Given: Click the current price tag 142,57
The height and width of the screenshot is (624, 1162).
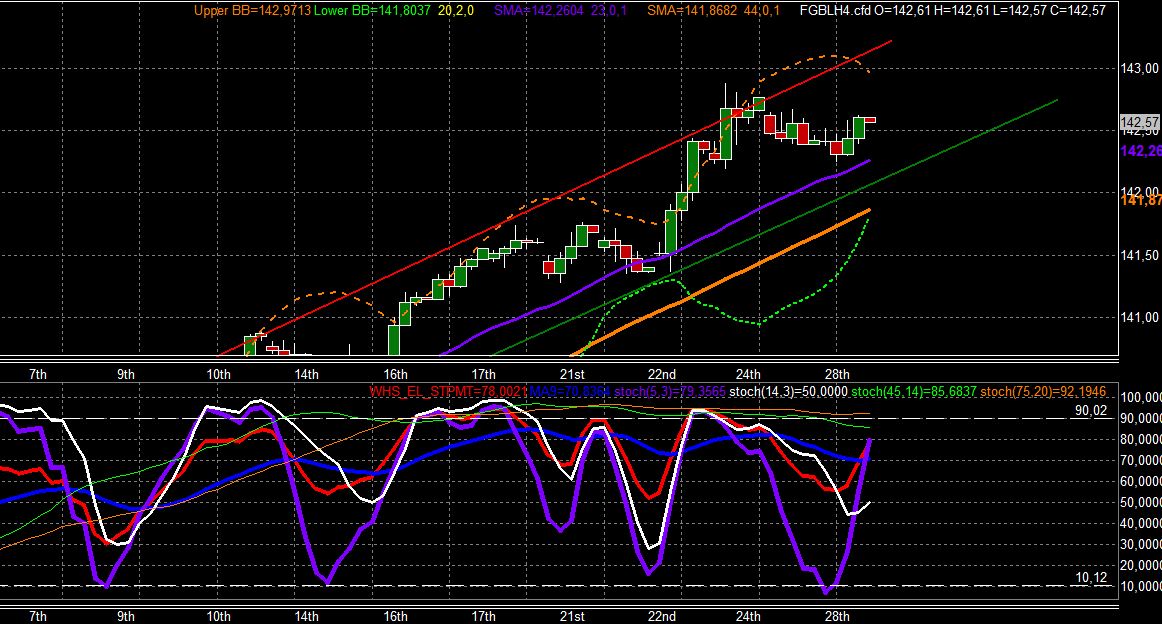Looking at the screenshot, I should point(1139,122).
